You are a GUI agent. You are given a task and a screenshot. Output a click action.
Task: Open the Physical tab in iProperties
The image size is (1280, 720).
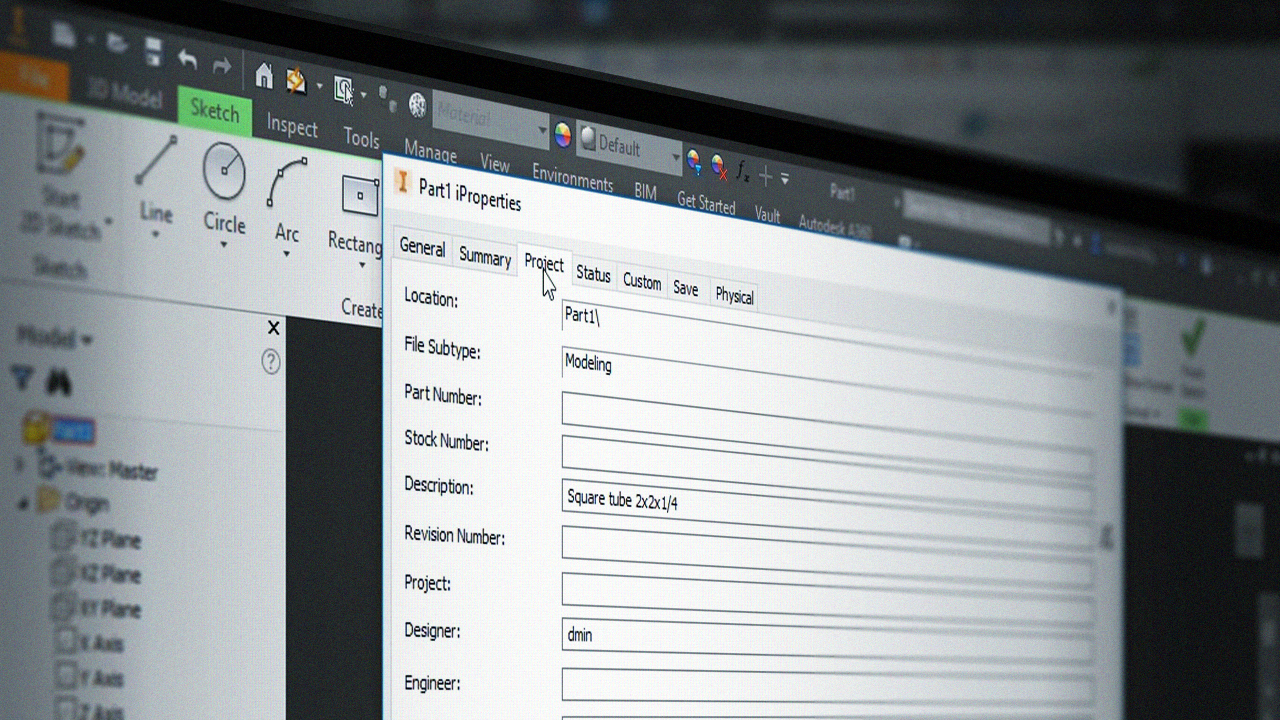(x=734, y=296)
